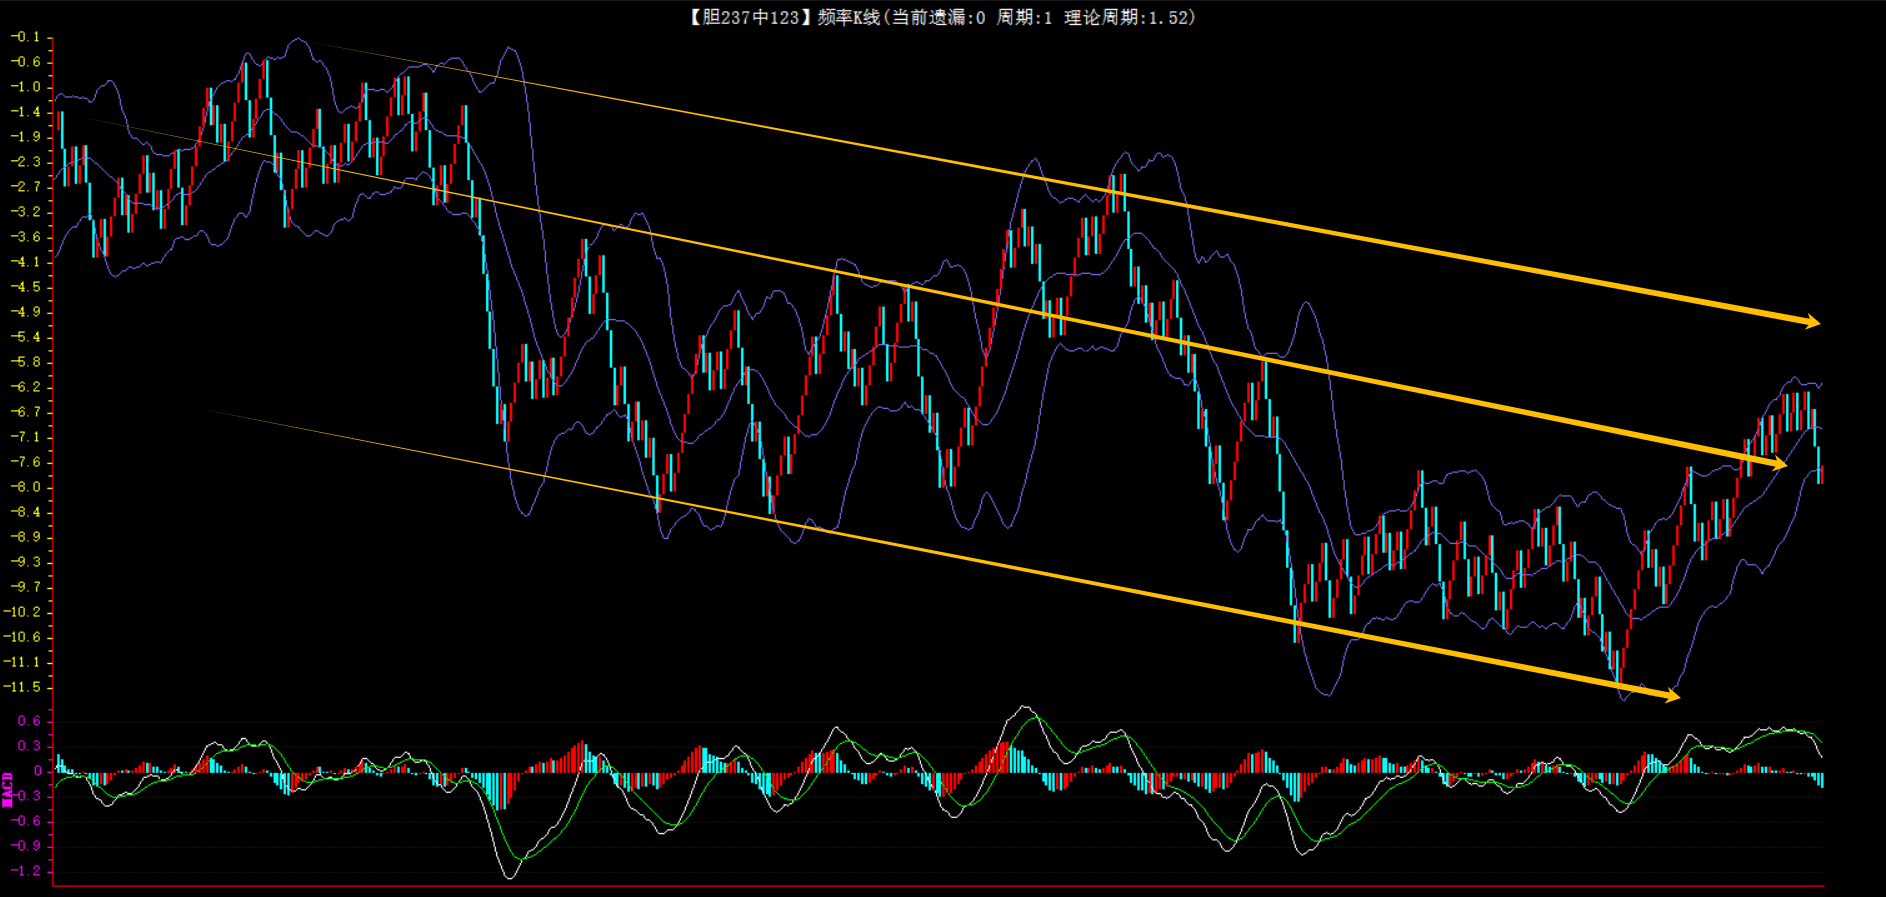Click the -11.1 axis label
1886x897 pixels.
coord(21,662)
